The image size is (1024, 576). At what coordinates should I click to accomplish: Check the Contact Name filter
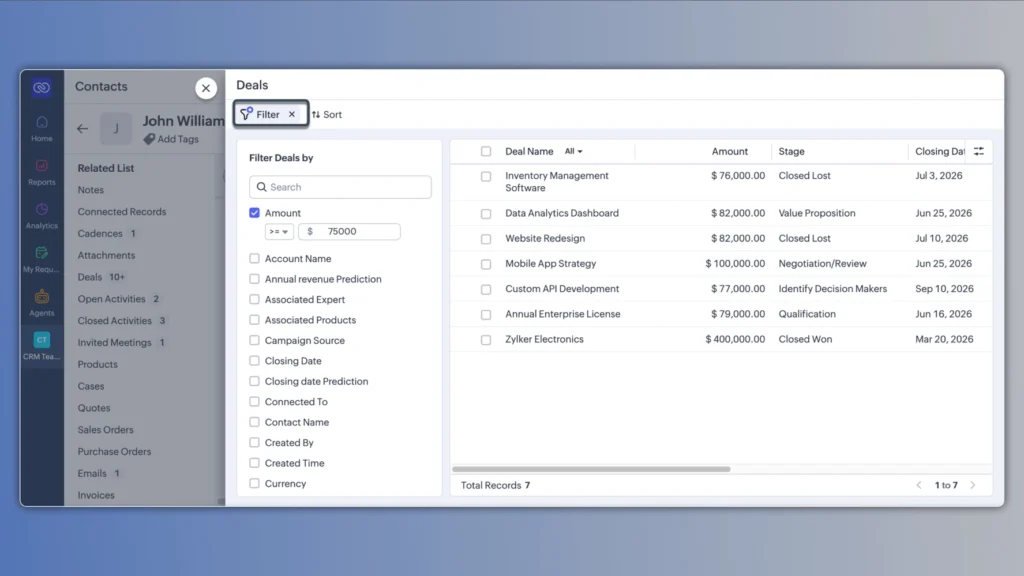pos(255,422)
